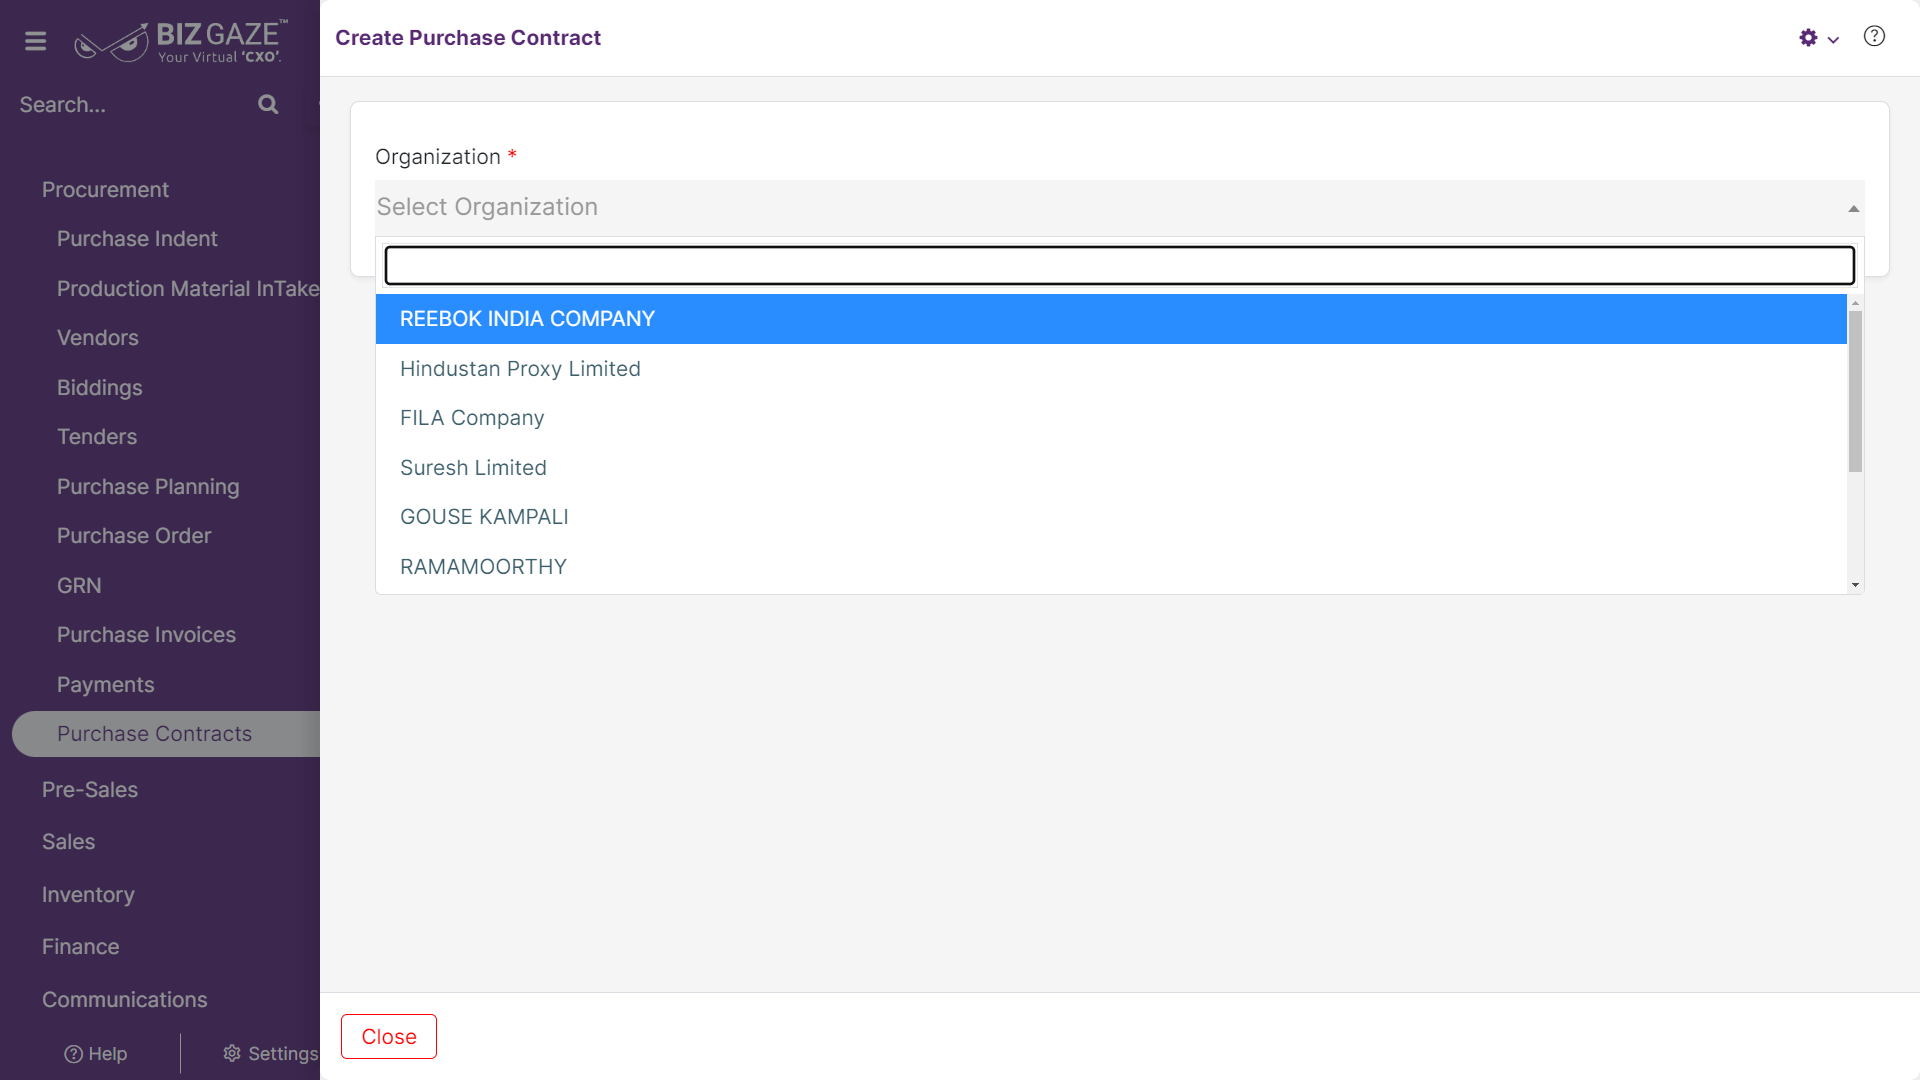Open Purchase Indent in sidebar
The width and height of the screenshot is (1920, 1080).
(x=137, y=239)
